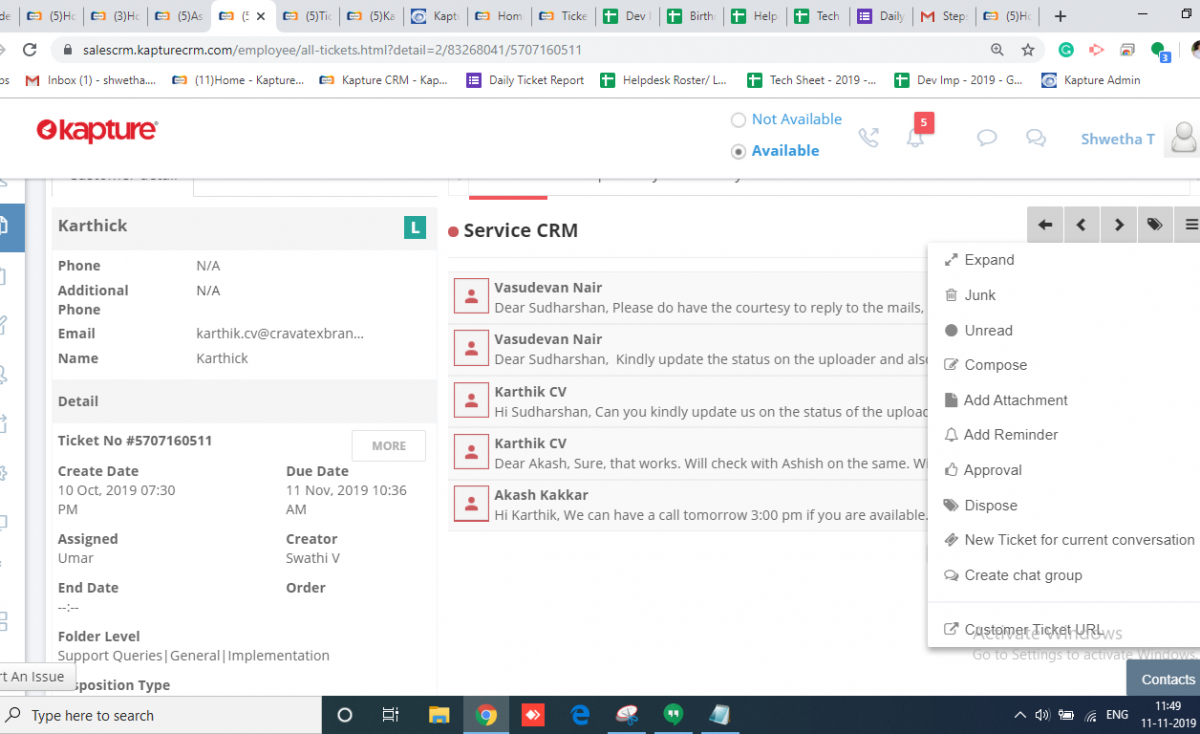Click the outgoing call phone icon
This screenshot has height=734, width=1200.
[x=868, y=138]
